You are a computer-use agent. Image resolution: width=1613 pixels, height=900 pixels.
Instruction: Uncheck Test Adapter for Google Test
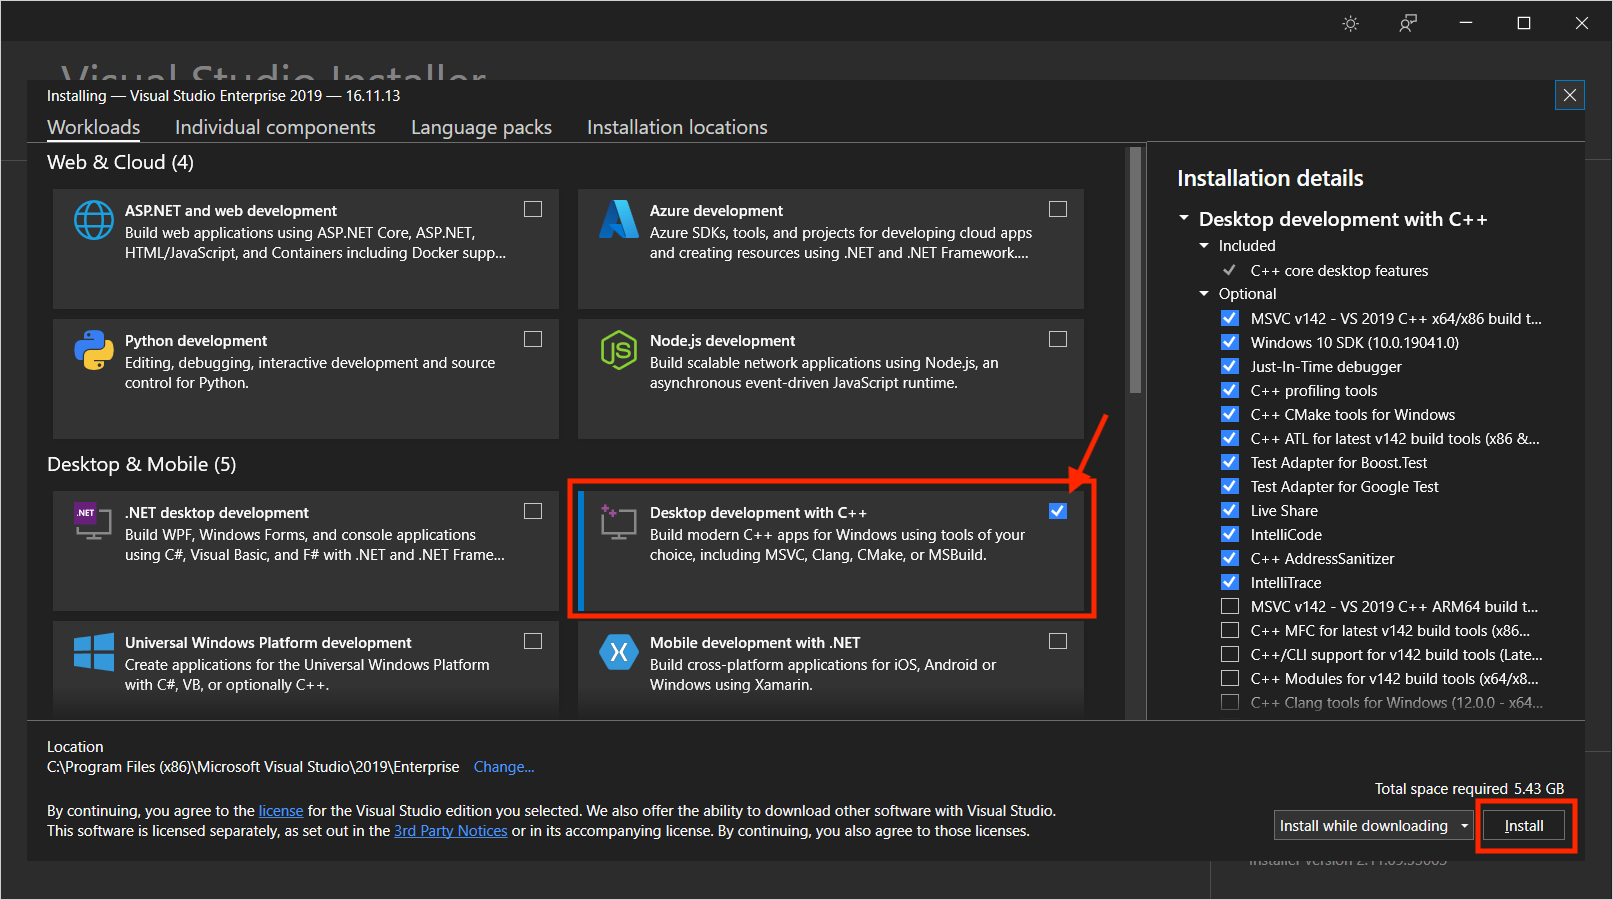pos(1230,486)
